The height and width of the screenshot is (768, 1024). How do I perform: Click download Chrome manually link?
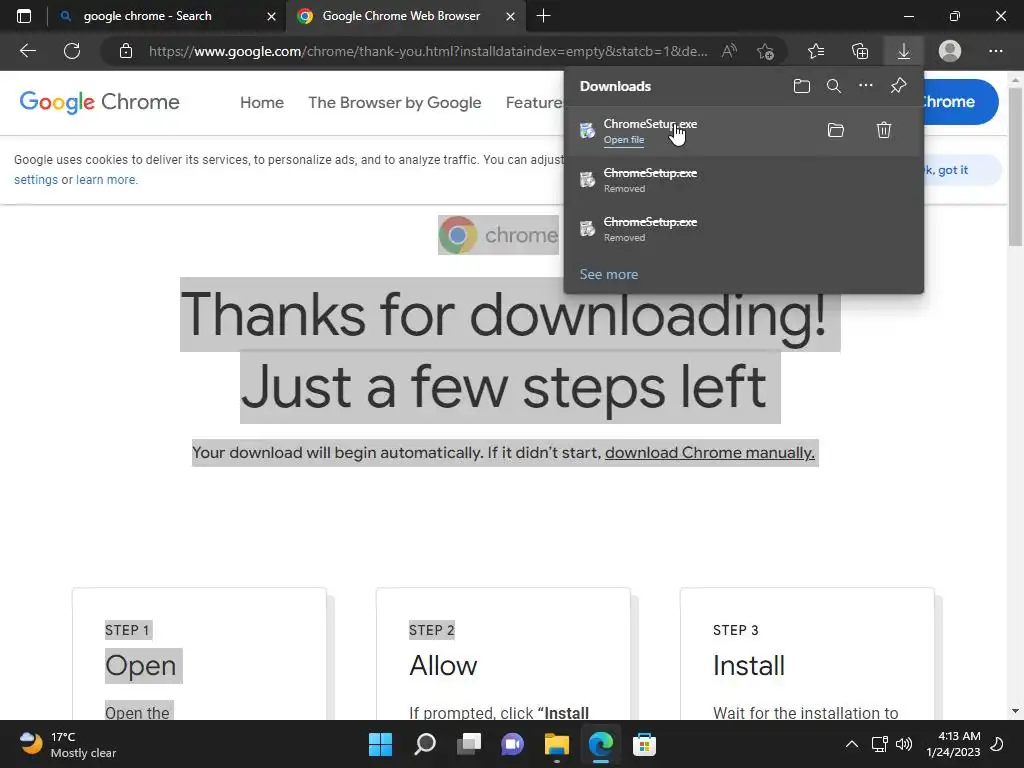710,453
